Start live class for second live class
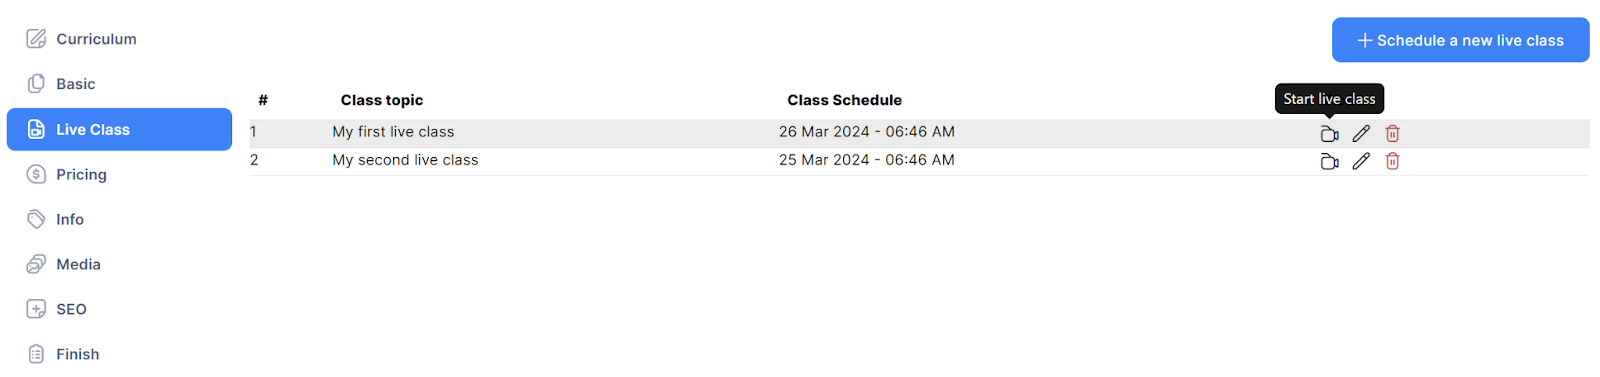Screen dimensions: 1600x377 1329,162
